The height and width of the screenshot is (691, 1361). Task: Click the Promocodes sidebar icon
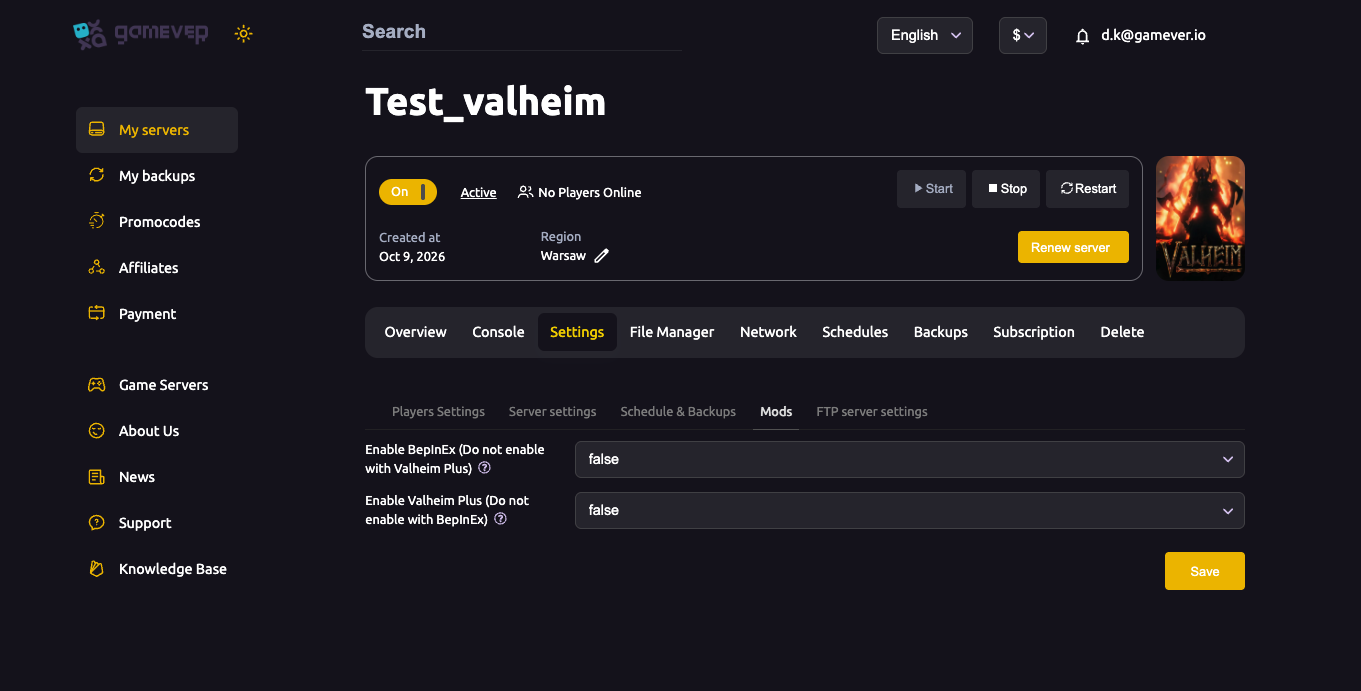tap(97, 221)
